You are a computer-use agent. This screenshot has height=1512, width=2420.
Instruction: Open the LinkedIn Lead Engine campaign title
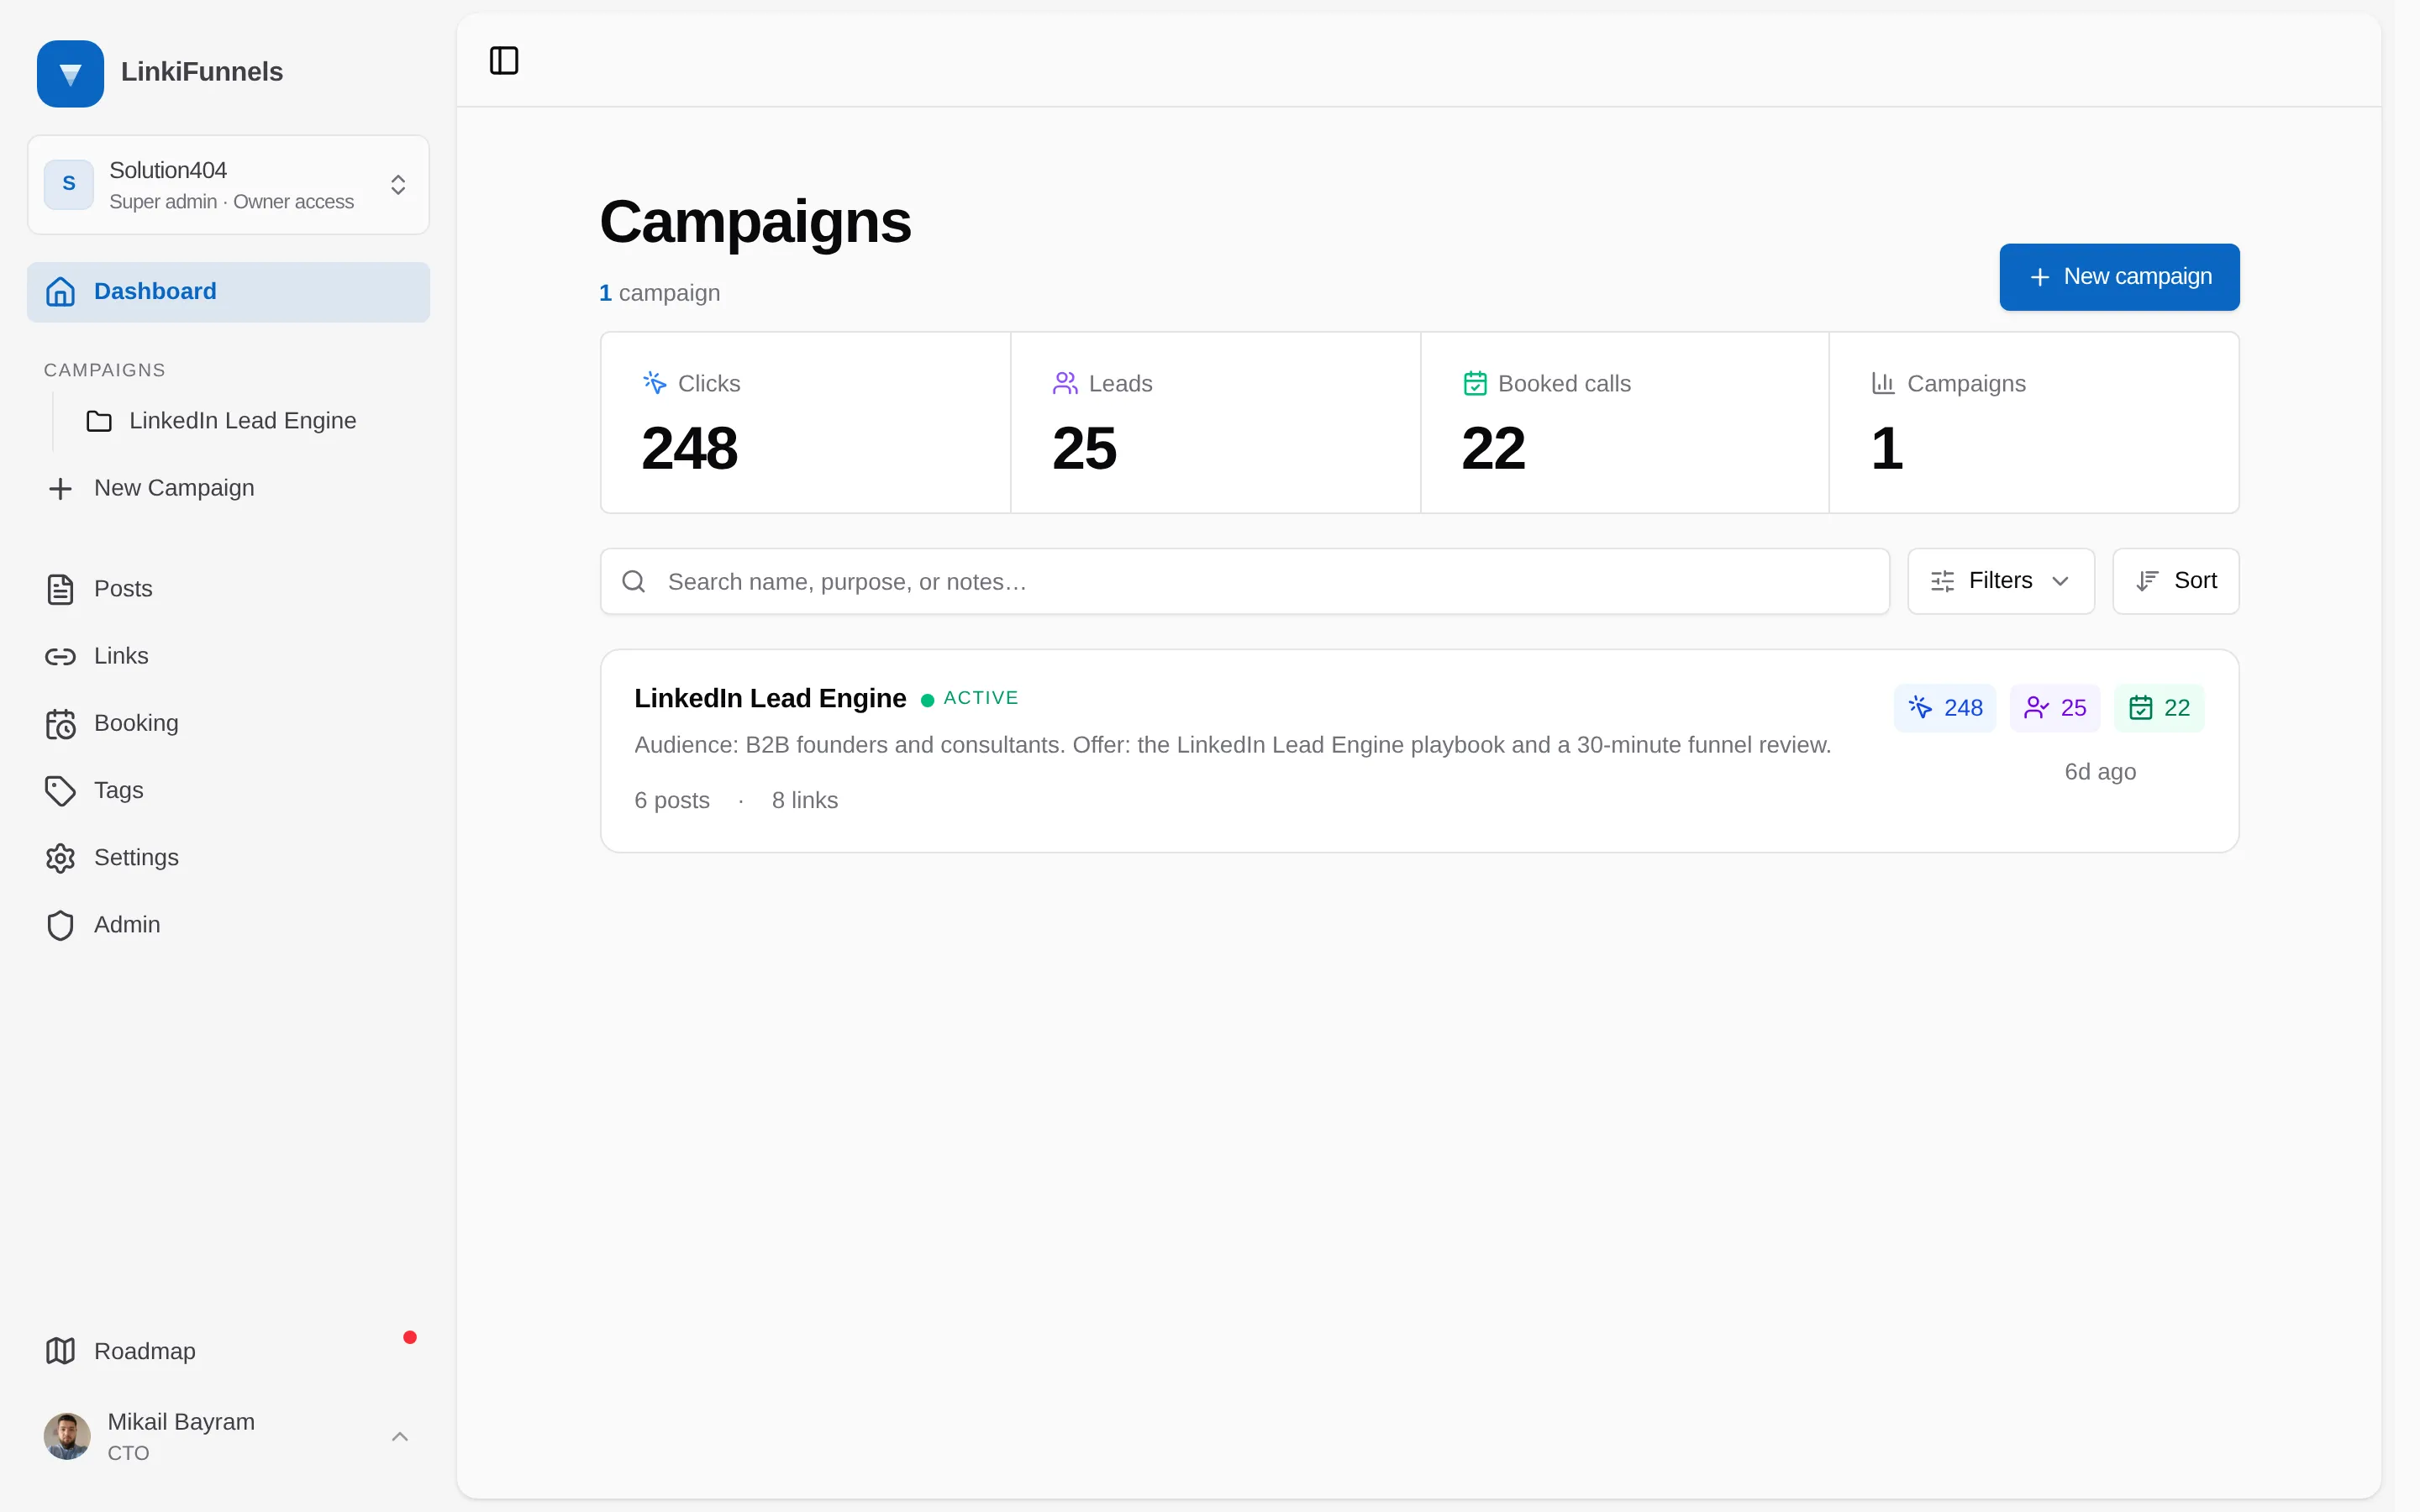click(x=770, y=698)
